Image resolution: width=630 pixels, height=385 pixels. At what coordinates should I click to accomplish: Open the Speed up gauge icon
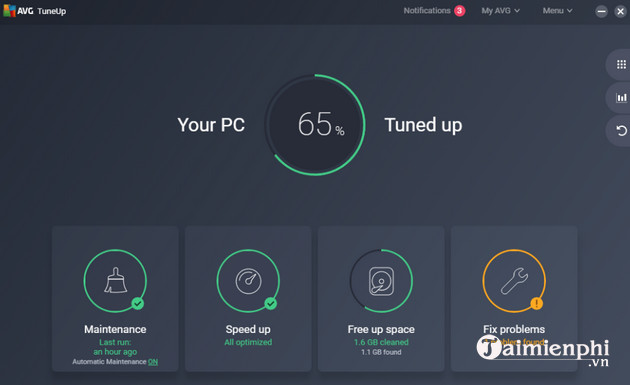(x=248, y=281)
